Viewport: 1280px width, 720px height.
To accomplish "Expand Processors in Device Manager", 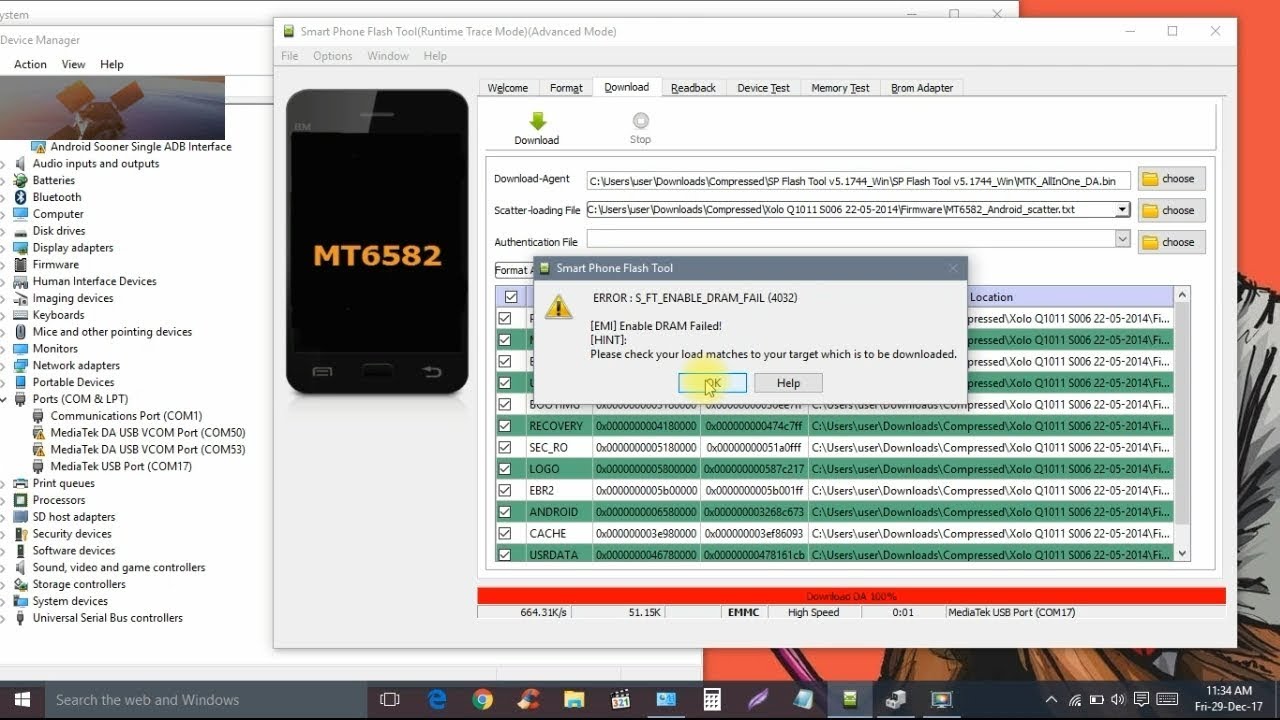I will 4,500.
